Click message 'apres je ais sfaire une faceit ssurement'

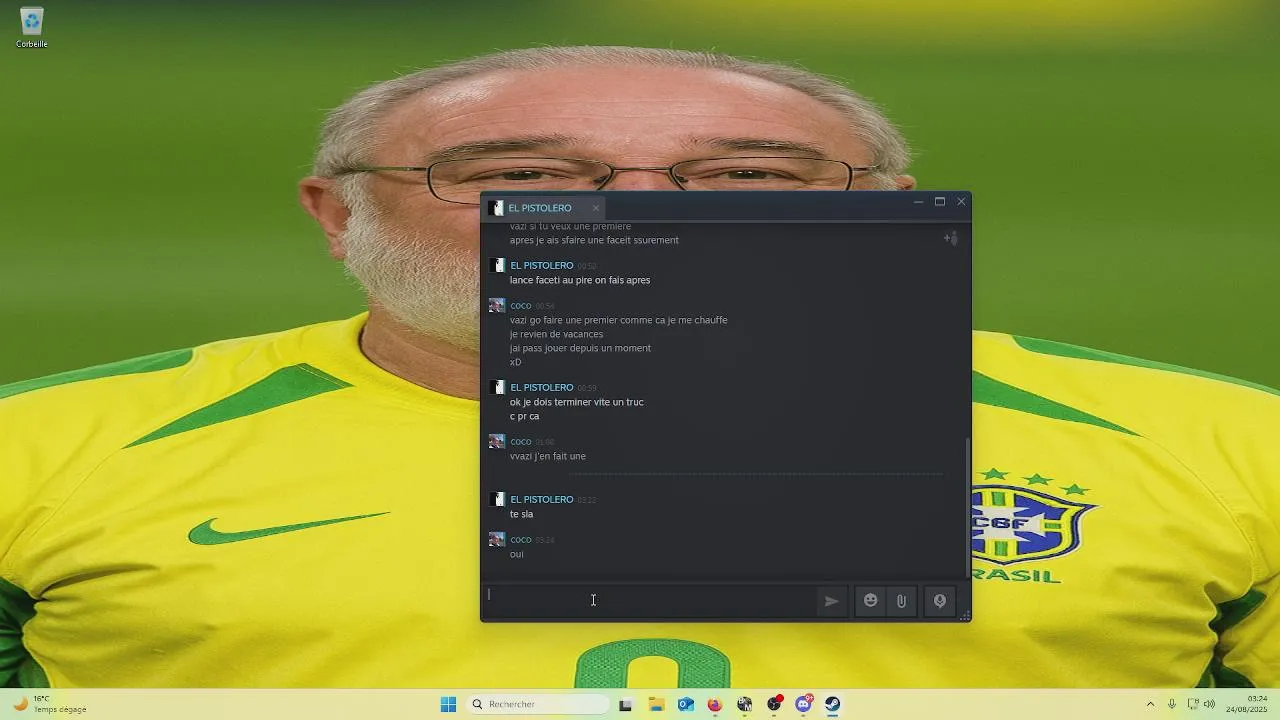pyautogui.click(x=594, y=240)
